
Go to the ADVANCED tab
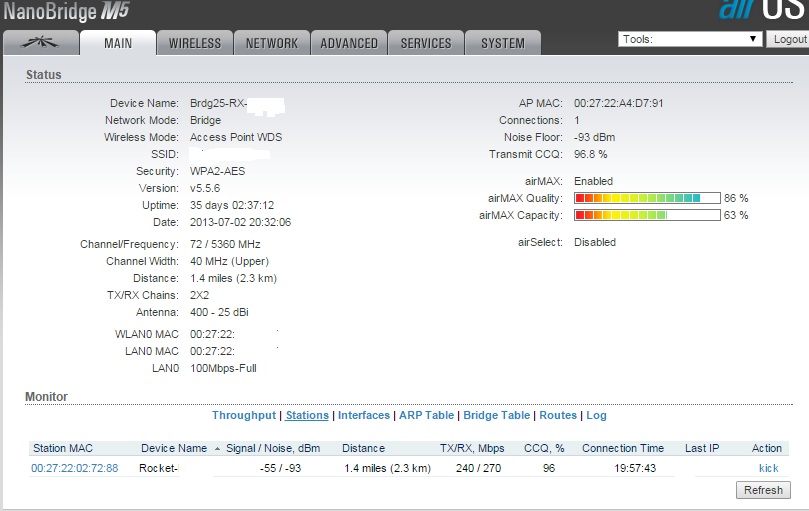point(349,43)
